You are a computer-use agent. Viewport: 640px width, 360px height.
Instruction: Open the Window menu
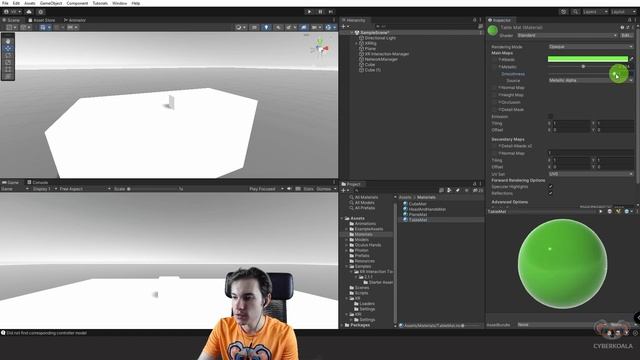120,3
